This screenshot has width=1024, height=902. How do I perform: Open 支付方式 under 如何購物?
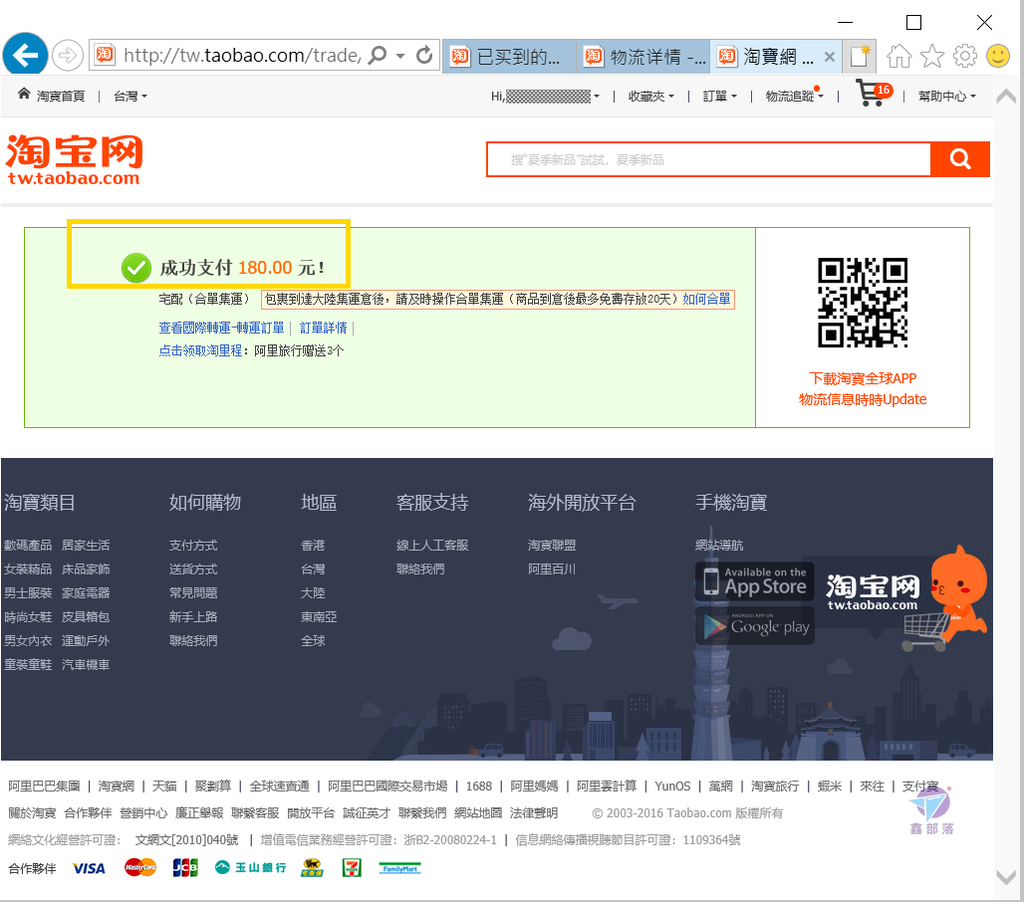pos(193,545)
